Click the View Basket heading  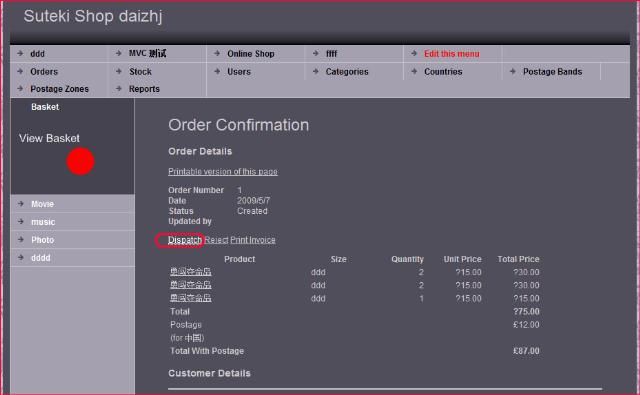pos(49,138)
